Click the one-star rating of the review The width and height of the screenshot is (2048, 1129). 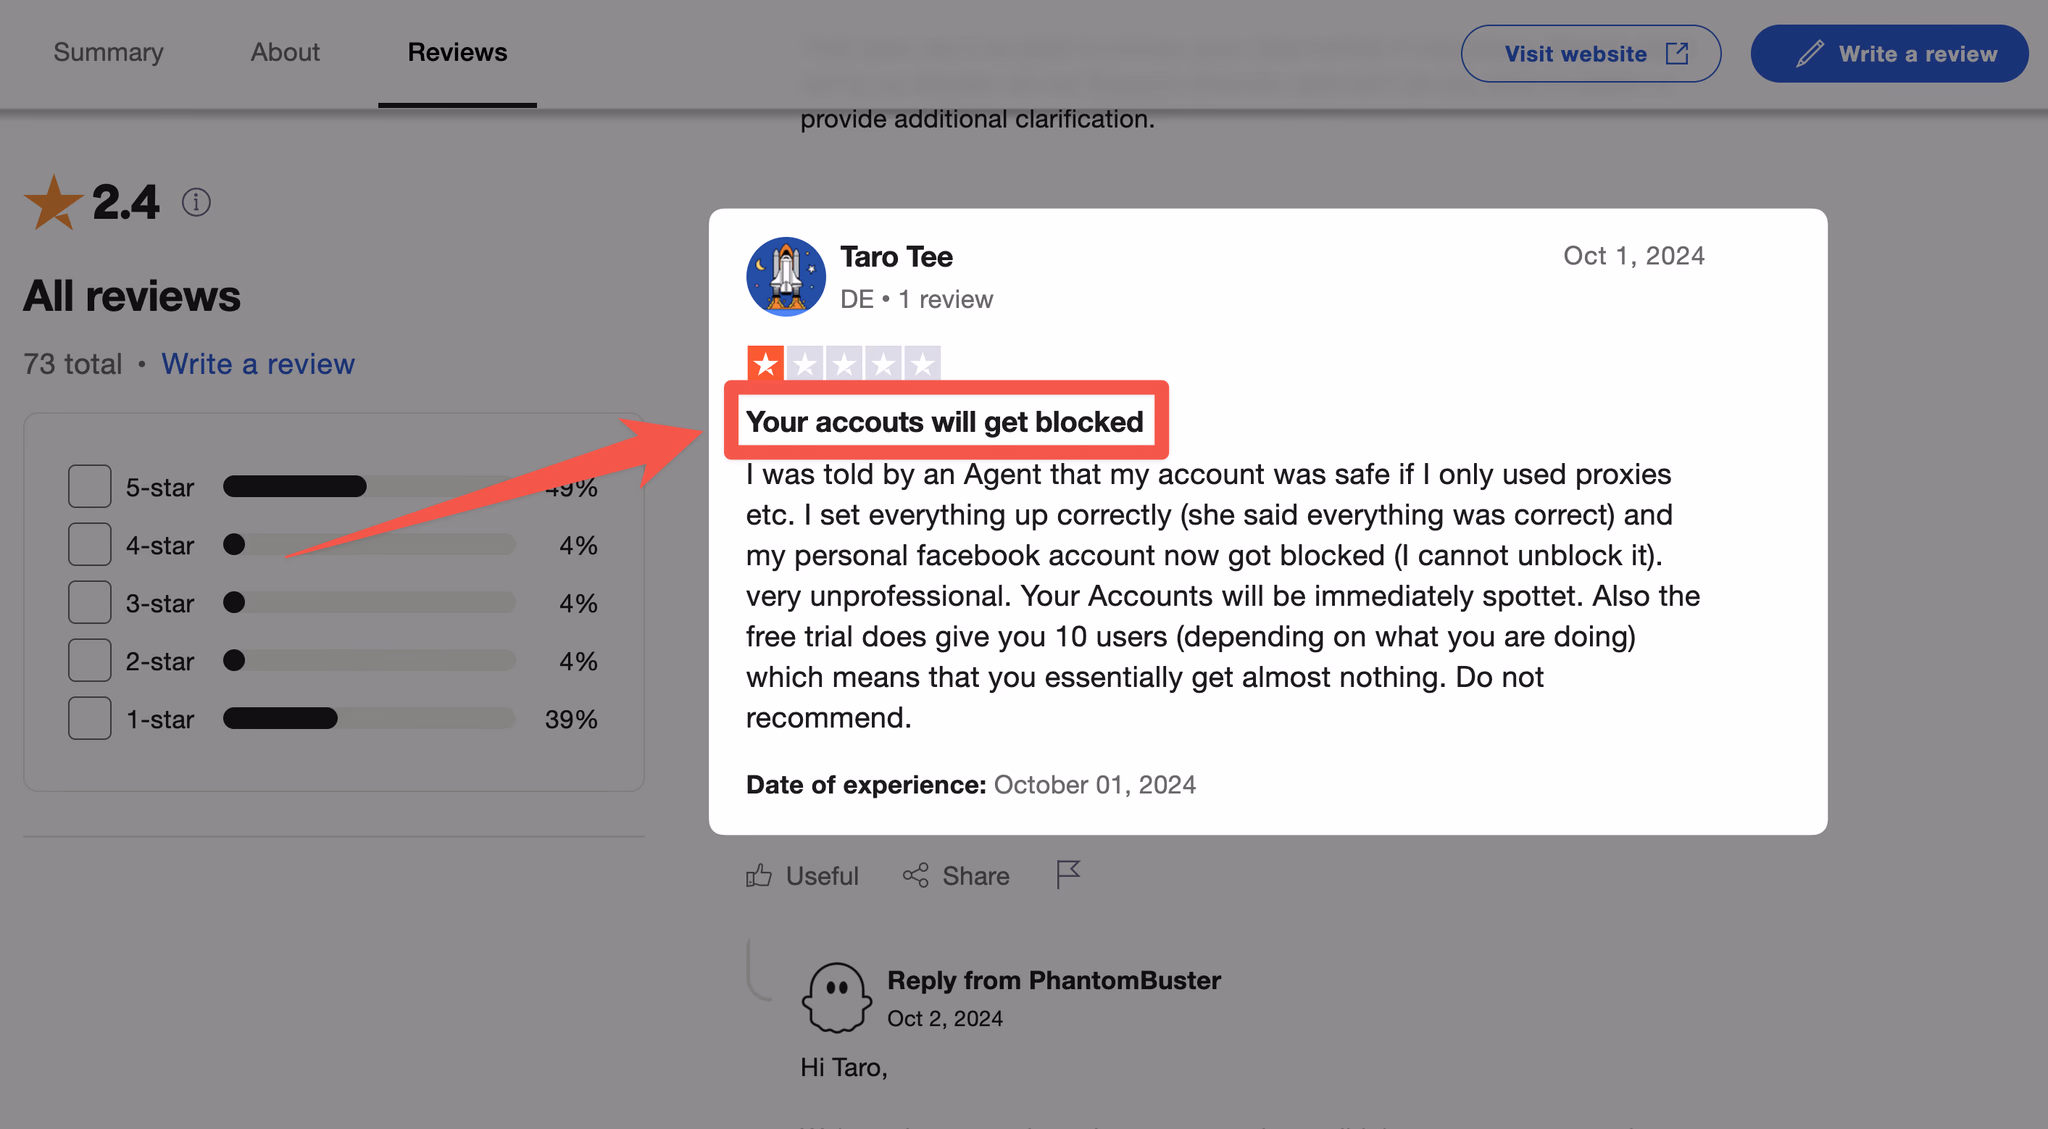pos(843,363)
